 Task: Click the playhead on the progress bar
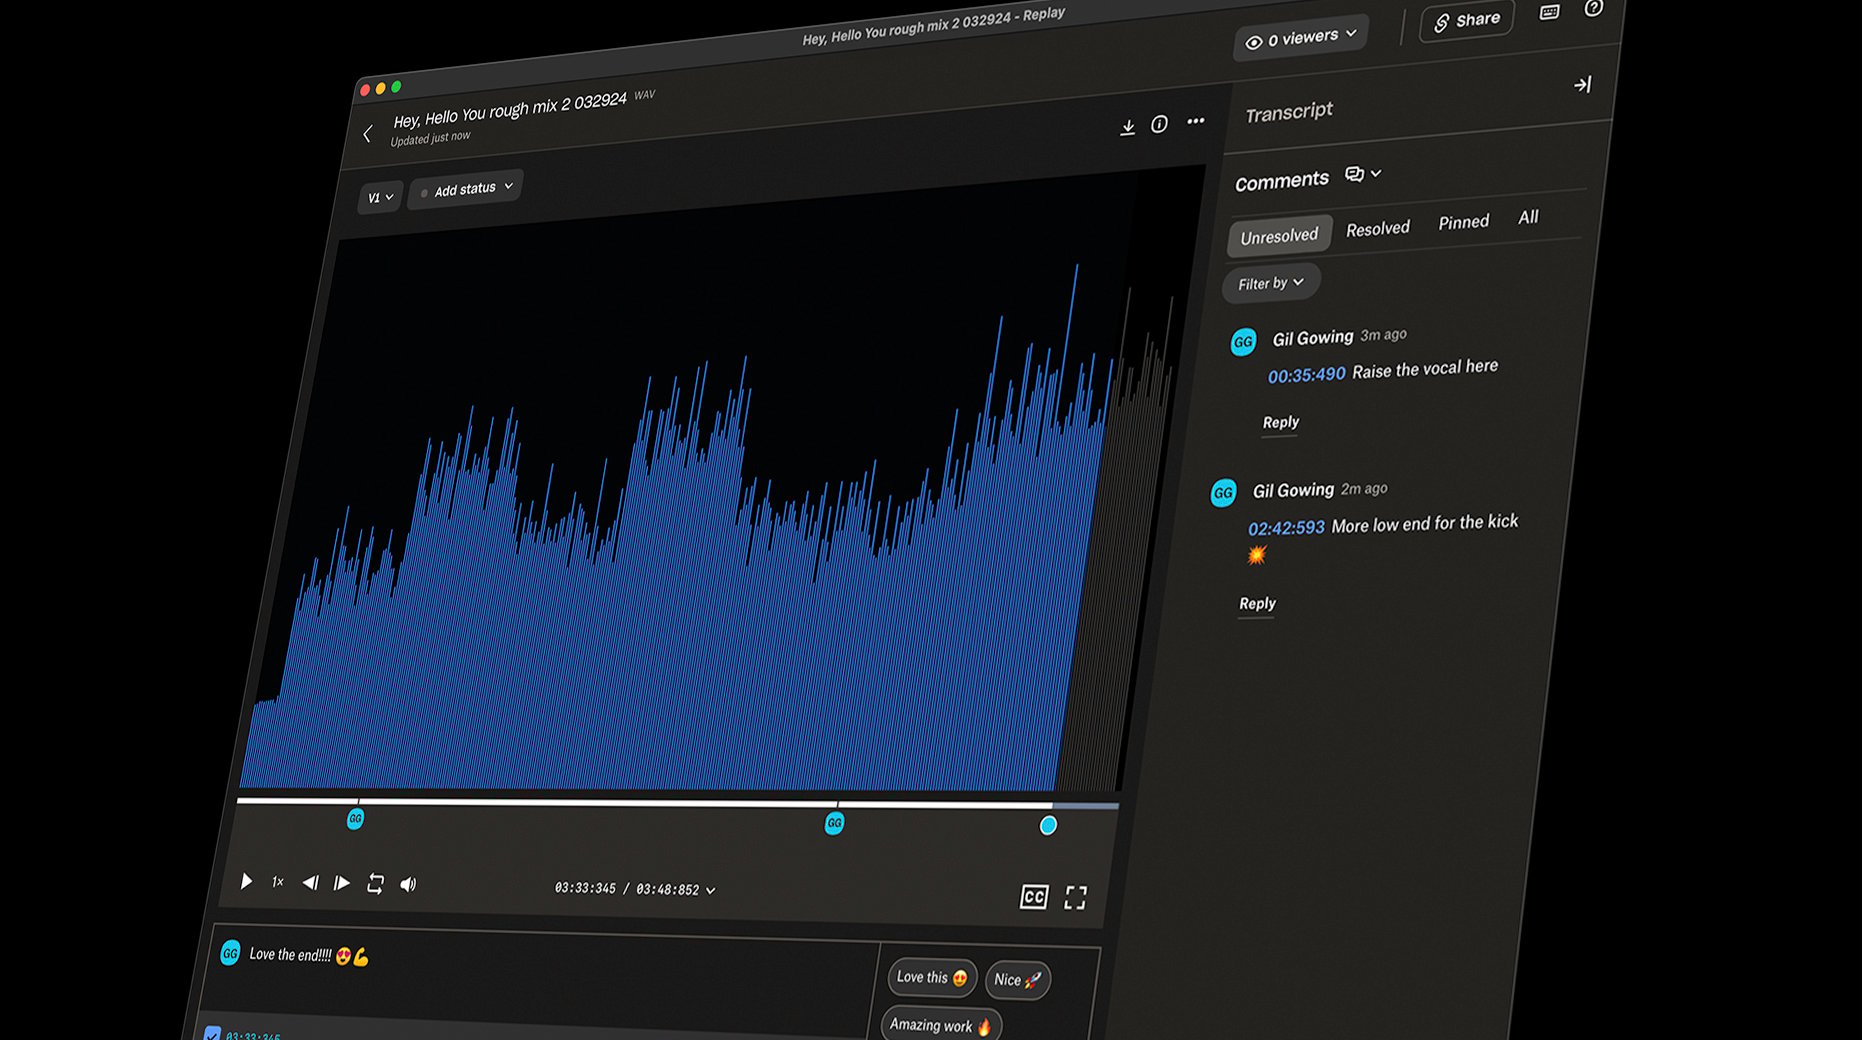[1048, 825]
